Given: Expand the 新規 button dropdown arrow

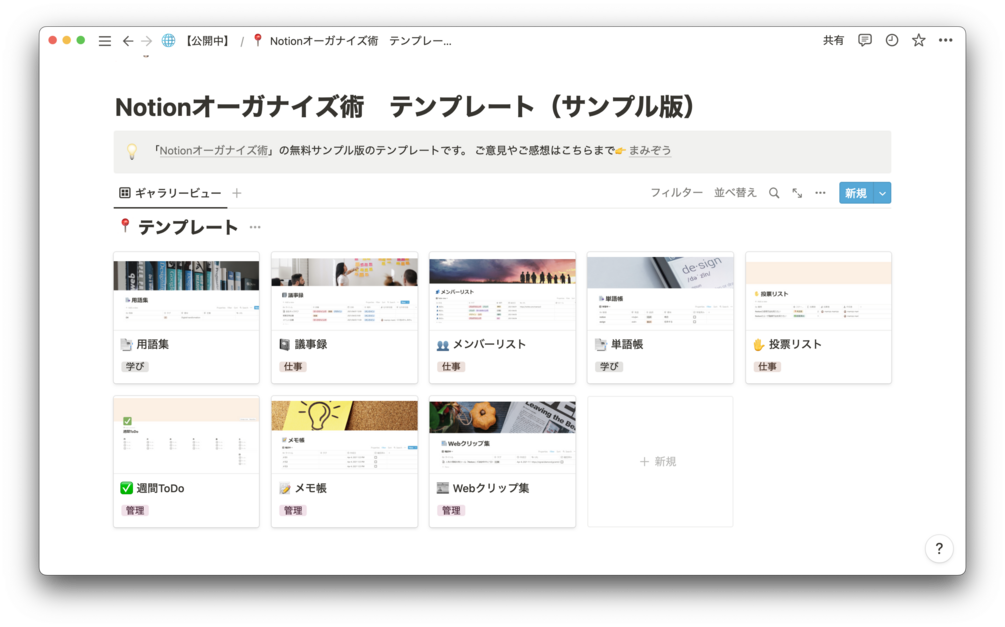Looking at the screenshot, I should (883, 193).
